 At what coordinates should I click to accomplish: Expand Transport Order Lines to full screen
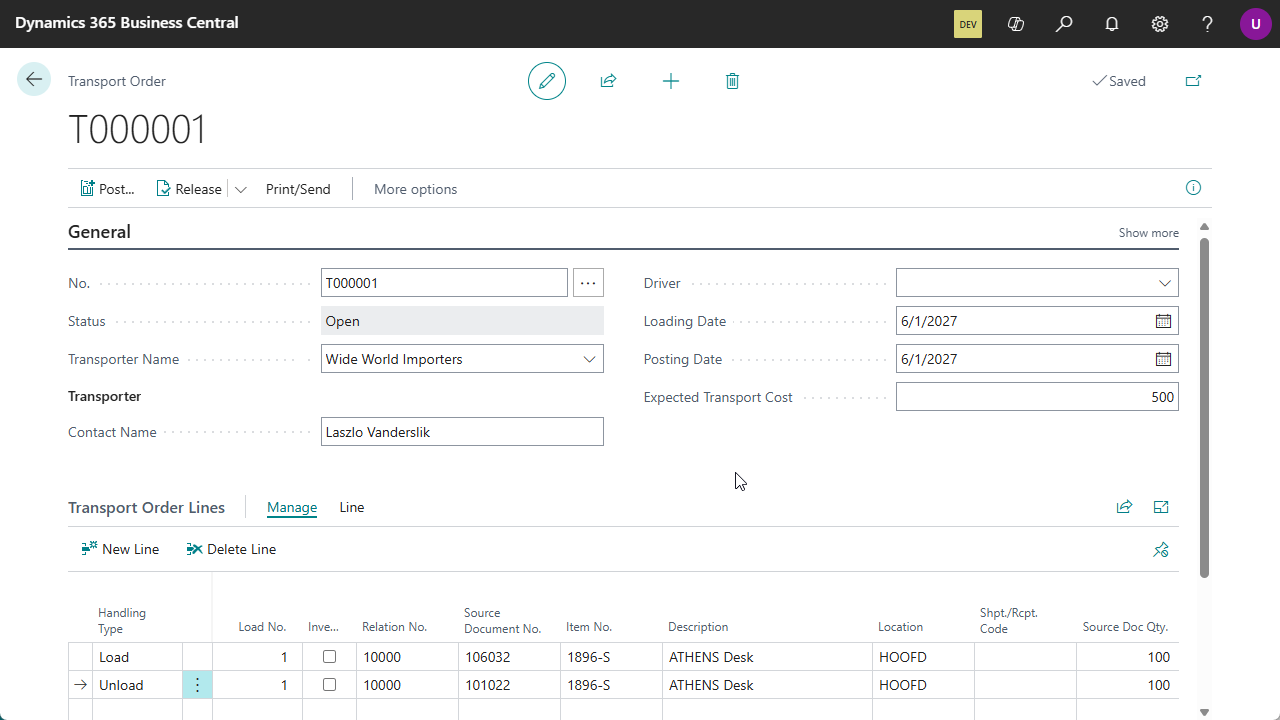[1161, 507]
